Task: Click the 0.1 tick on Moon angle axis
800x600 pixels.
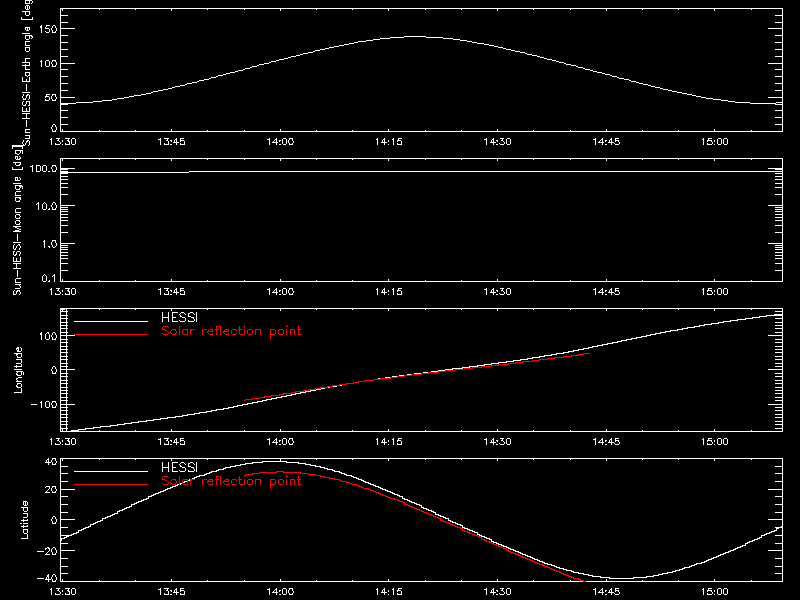Action: point(49,278)
